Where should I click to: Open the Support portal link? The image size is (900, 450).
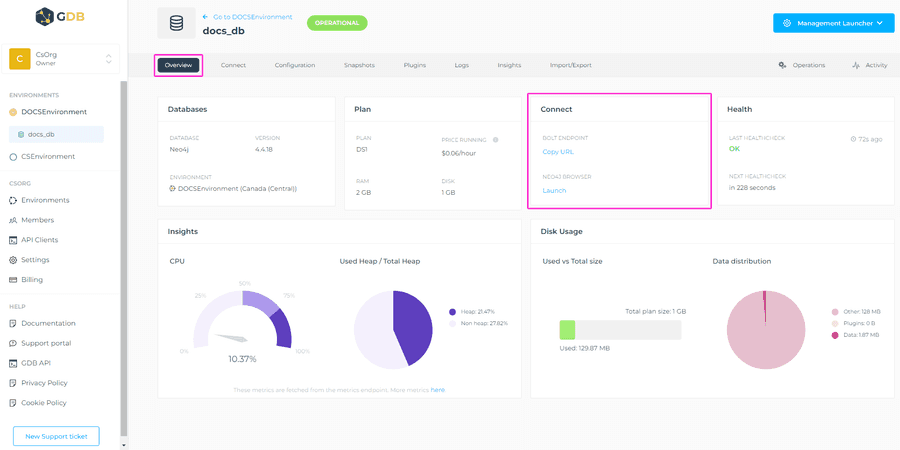46,344
